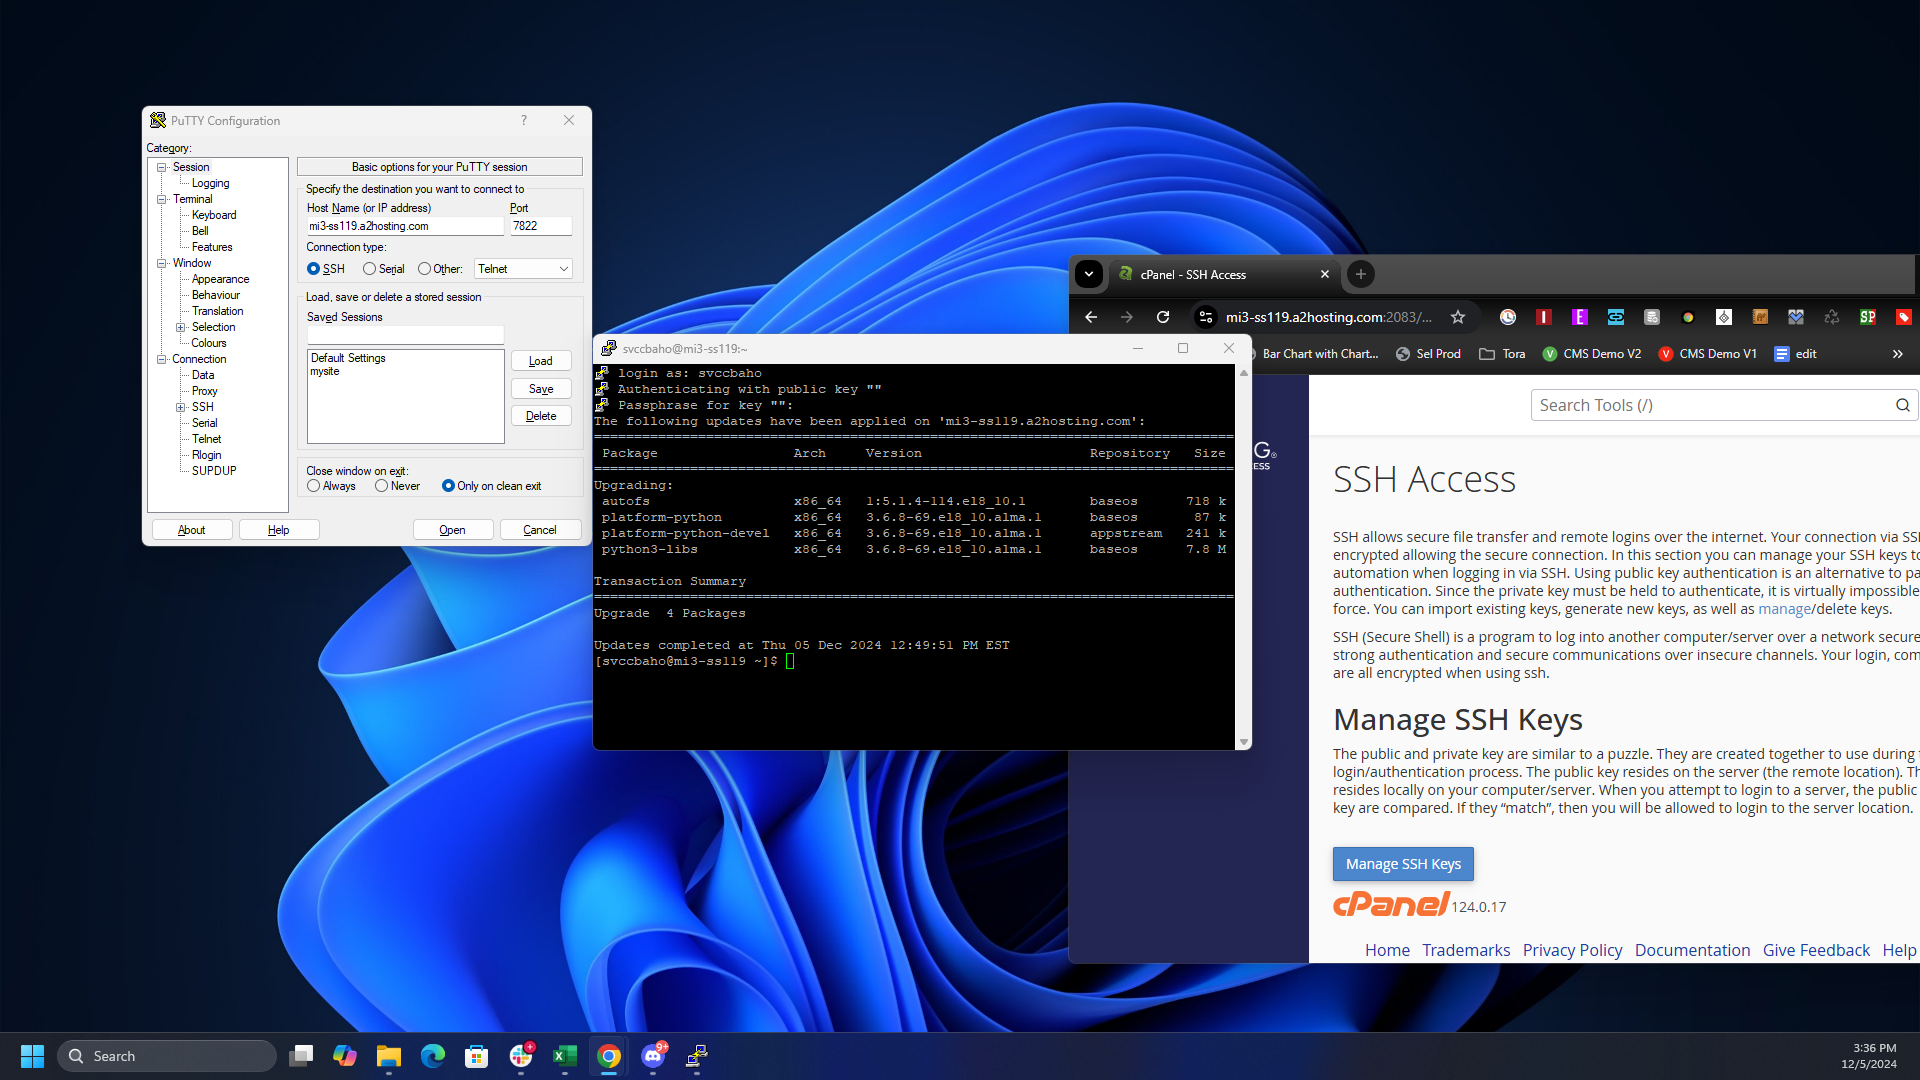This screenshot has height=1080, width=1920.
Task: Click the Port number field
Action: (x=541, y=226)
